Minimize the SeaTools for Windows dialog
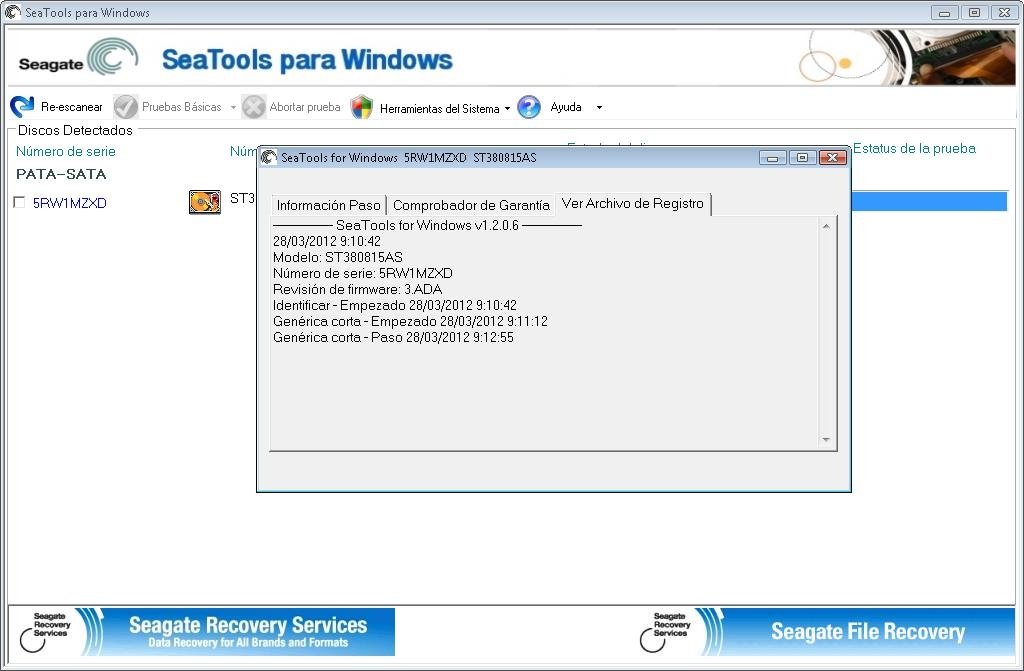The height and width of the screenshot is (671, 1024). (773, 157)
